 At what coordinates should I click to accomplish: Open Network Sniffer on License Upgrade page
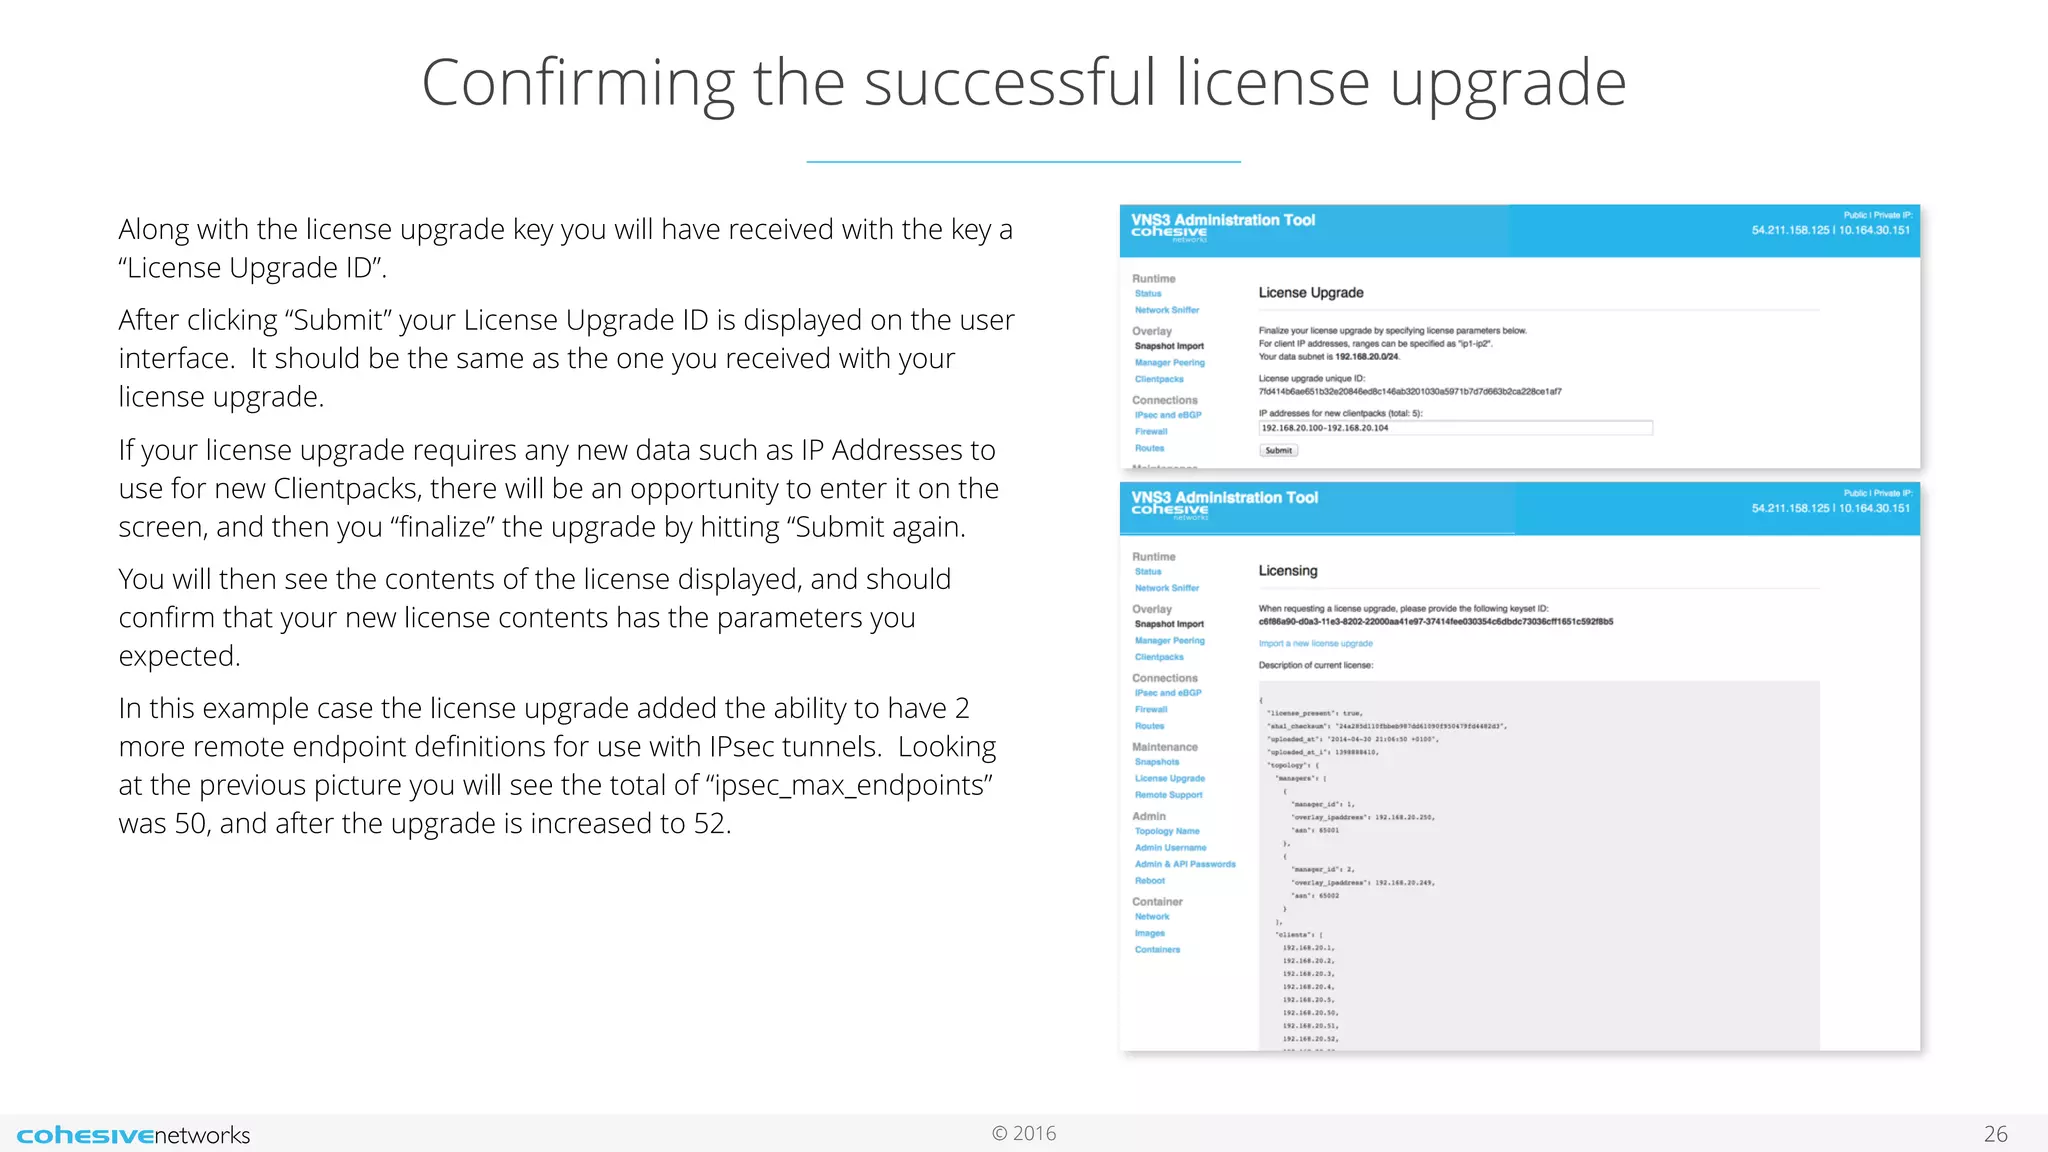pyautogui.click(x=1166, y=310)
